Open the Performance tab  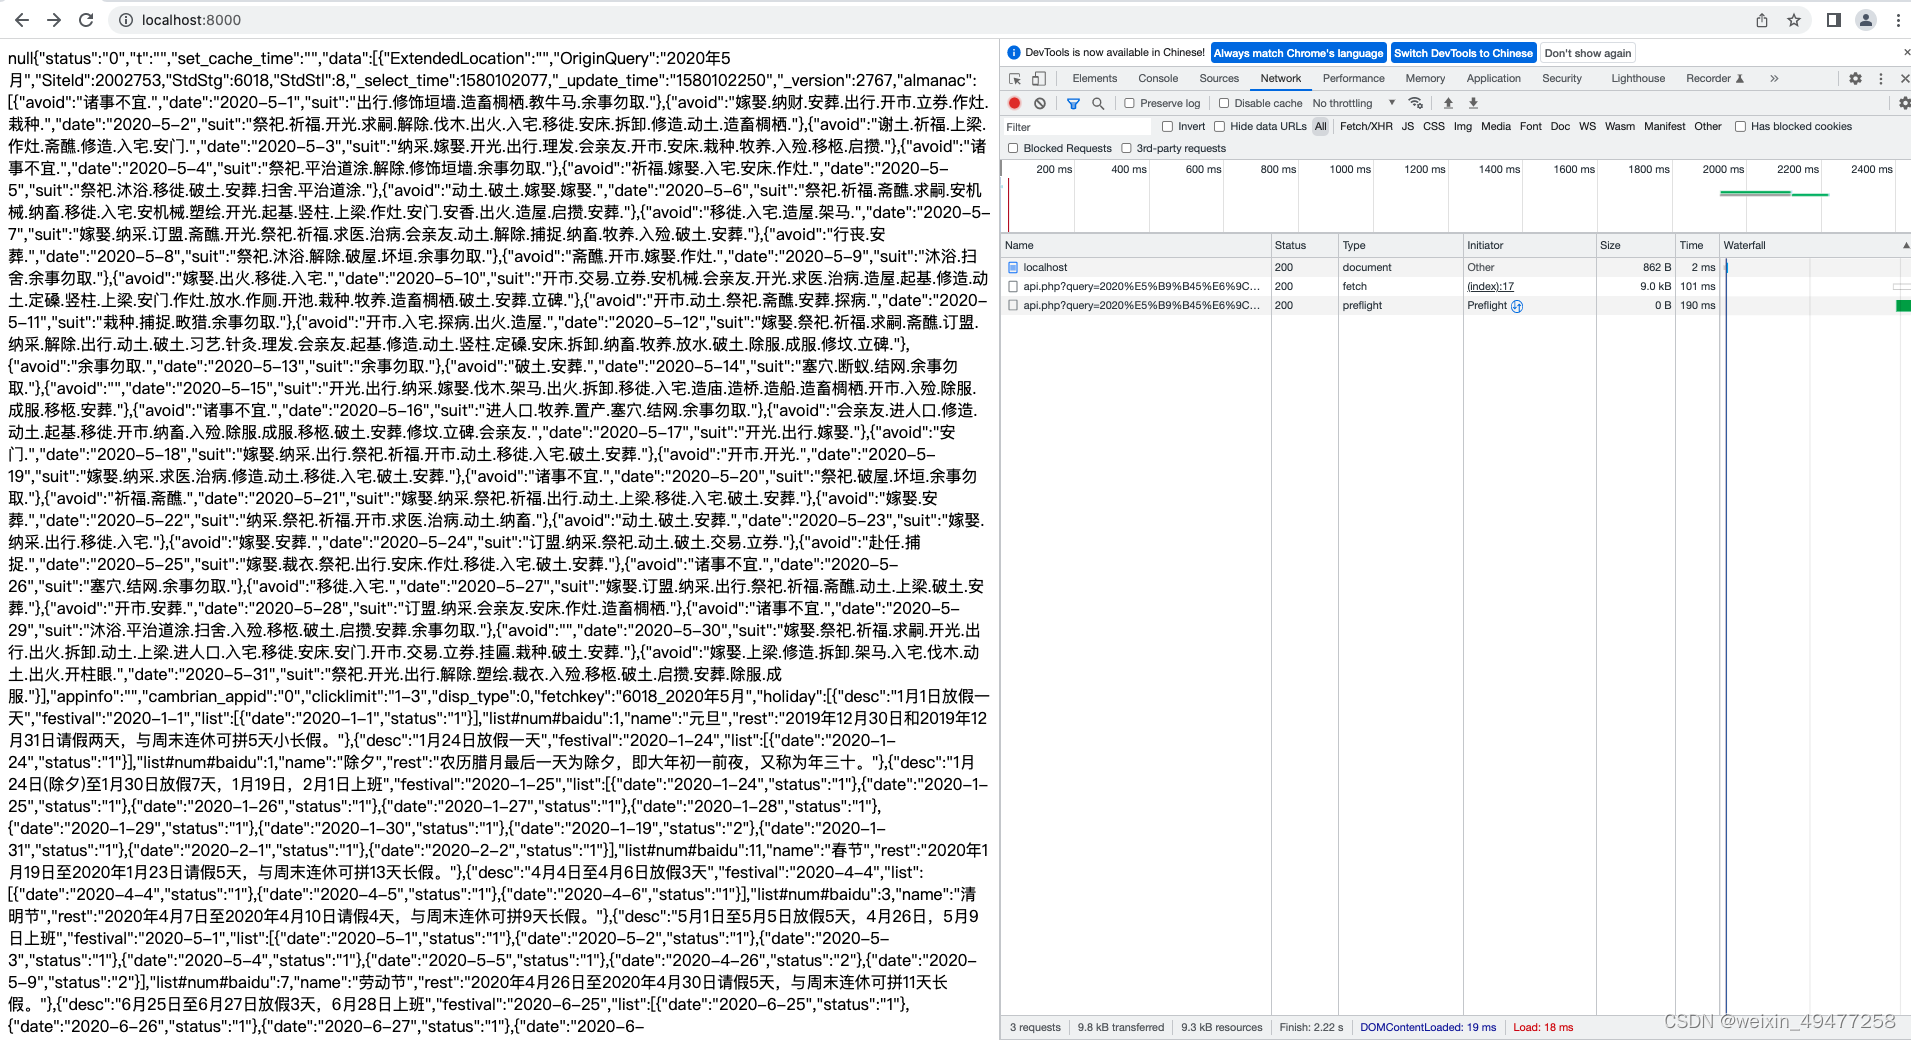[1354, 78]
